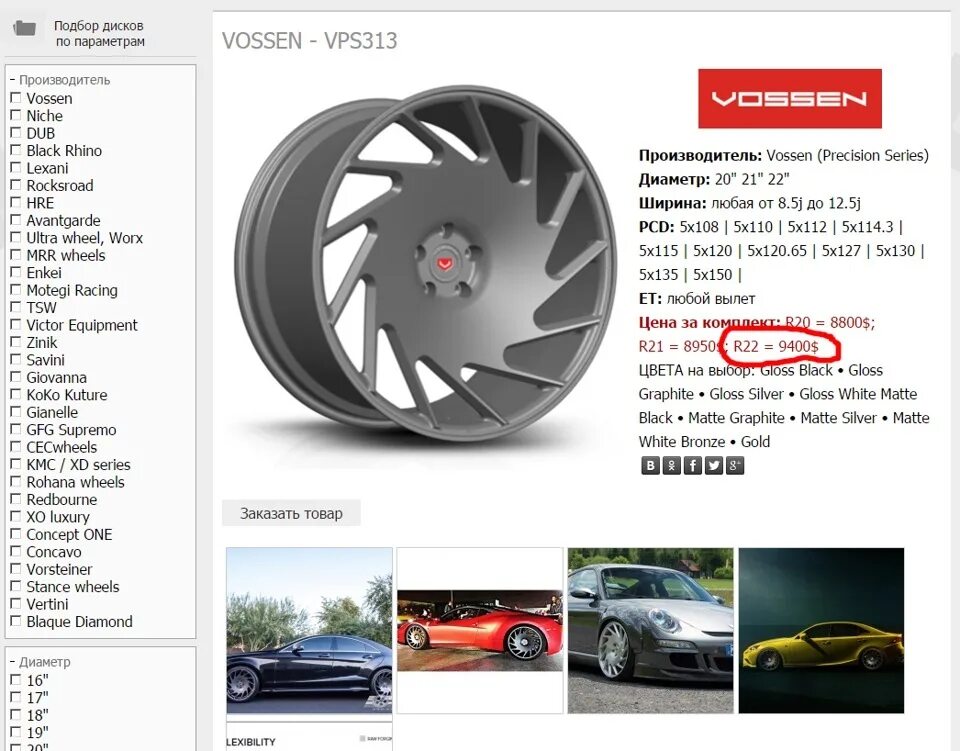Tick the Gianelle checkbox
This screenshot has height=751, width=960.
click(16, 411)
